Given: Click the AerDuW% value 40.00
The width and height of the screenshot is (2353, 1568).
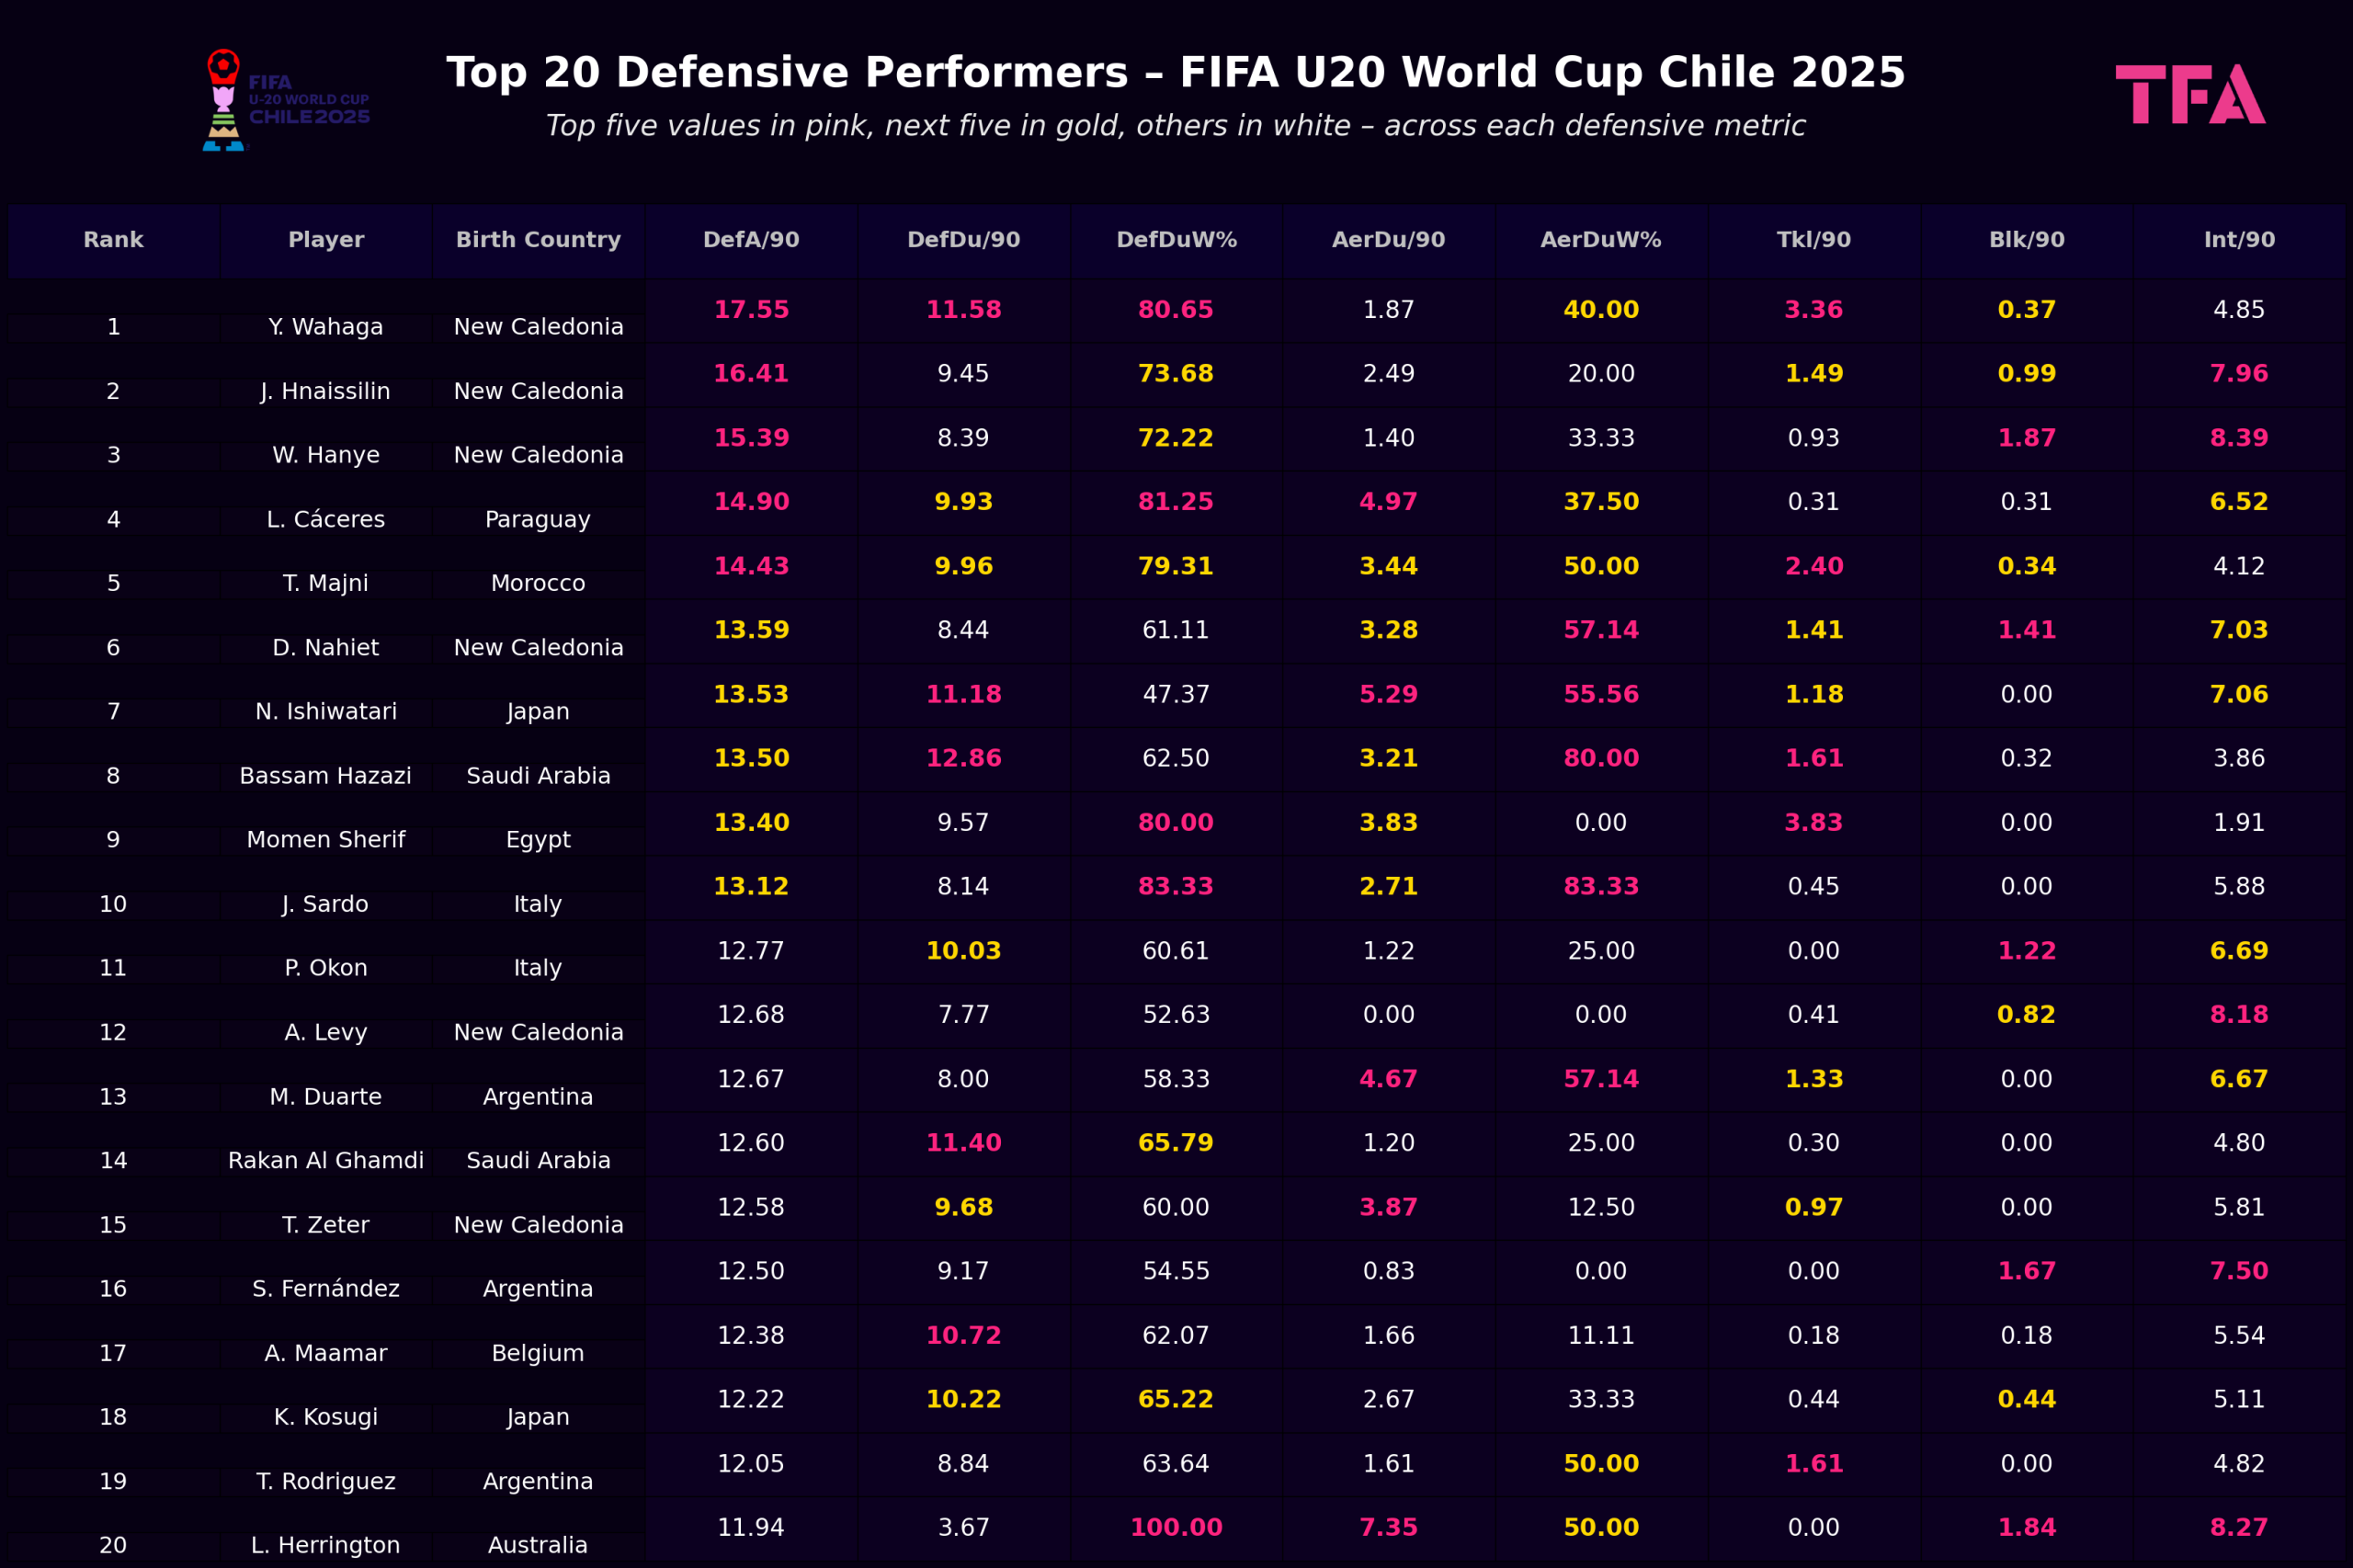Looking at the screenshot, I should (x=1601, y=310).
